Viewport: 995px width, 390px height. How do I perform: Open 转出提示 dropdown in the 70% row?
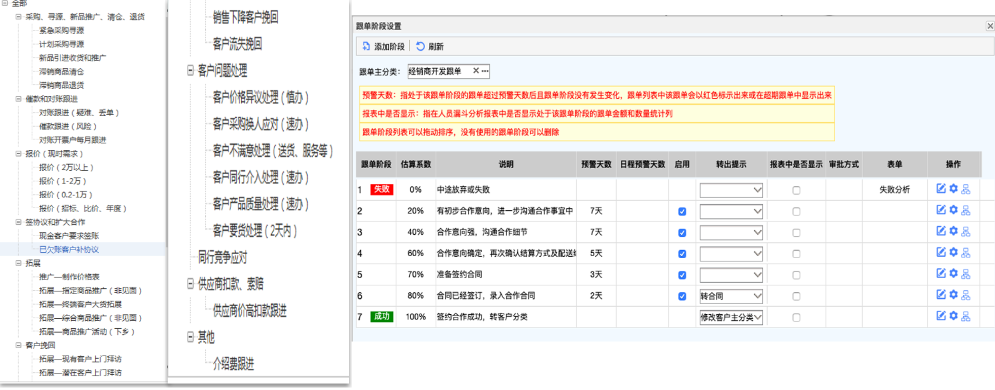tap(731, 275)
